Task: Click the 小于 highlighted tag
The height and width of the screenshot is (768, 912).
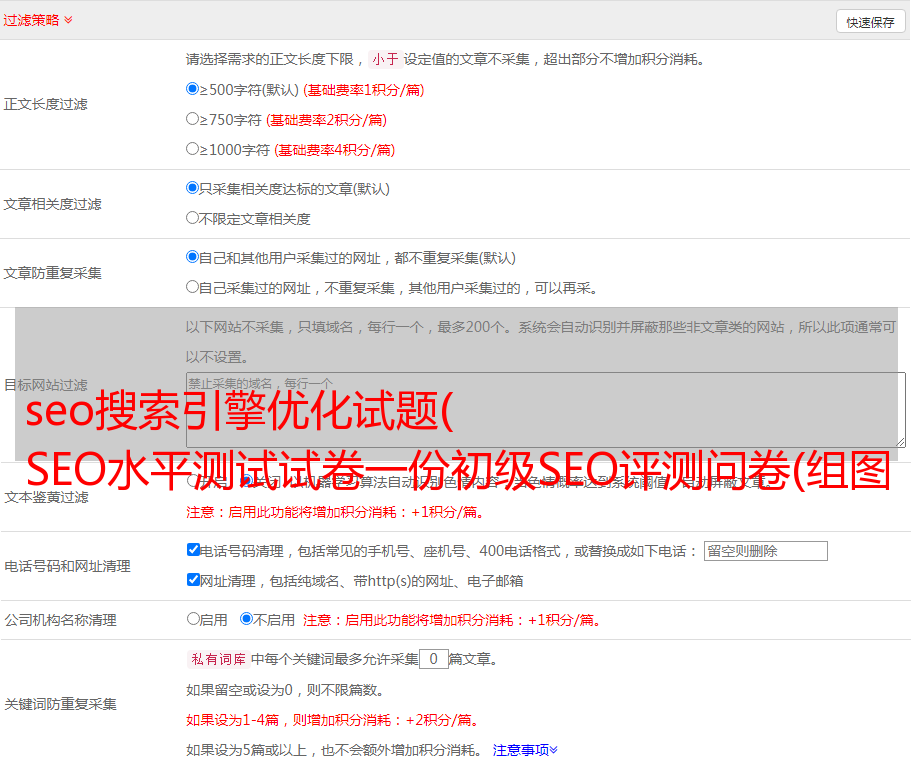Action: (x=385, y=59)
